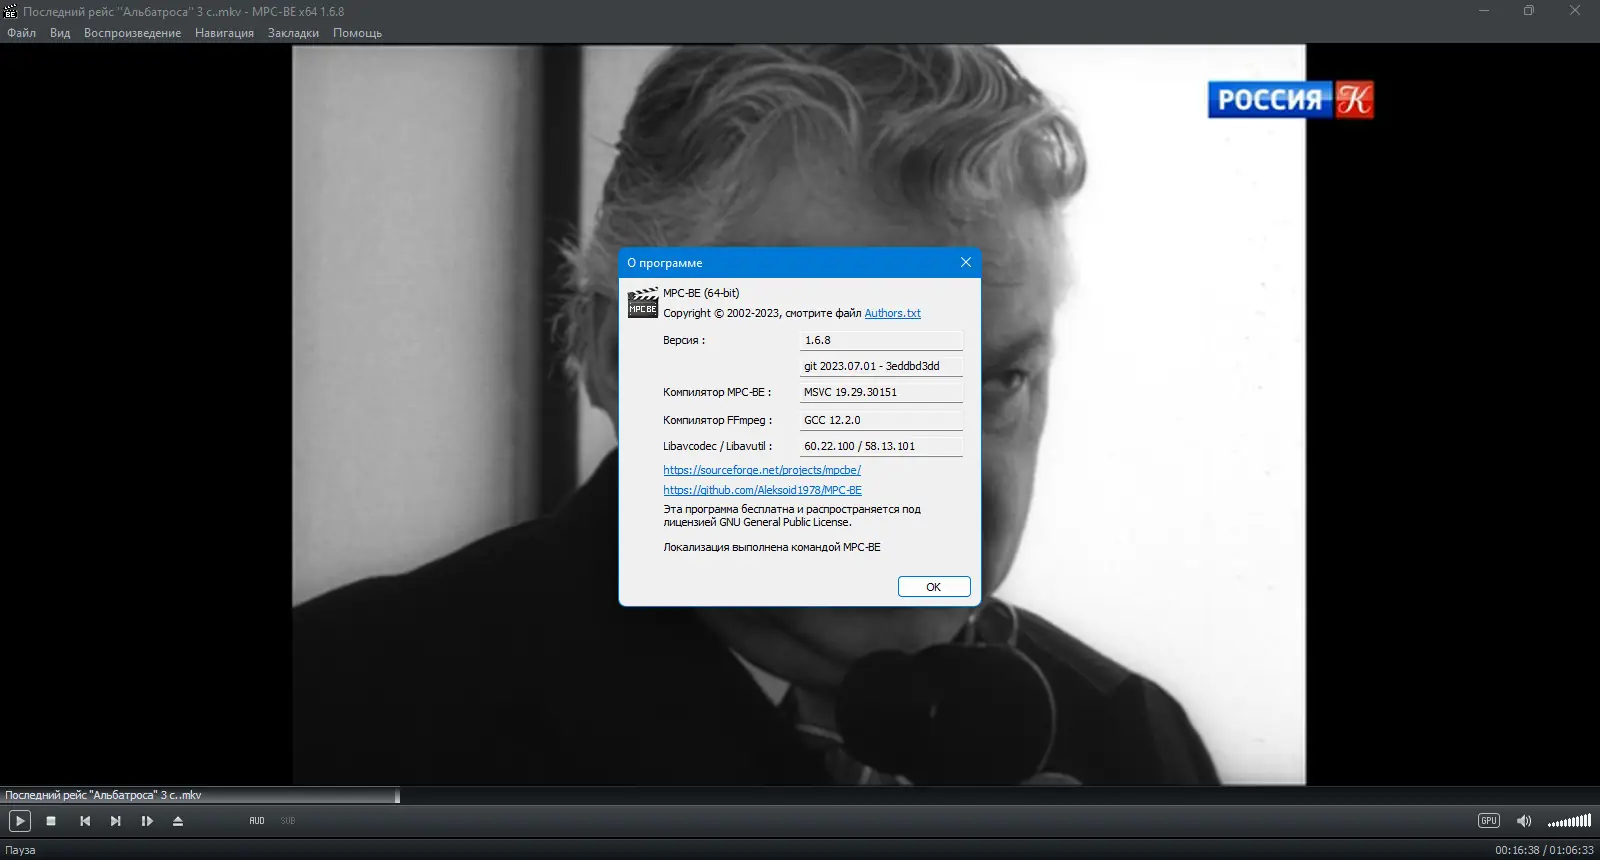Click the time display 00:16:38 / 01:06:33
Image resolution: width=1600 pixels, height=860 pixels.
(x=1544, y=850)
